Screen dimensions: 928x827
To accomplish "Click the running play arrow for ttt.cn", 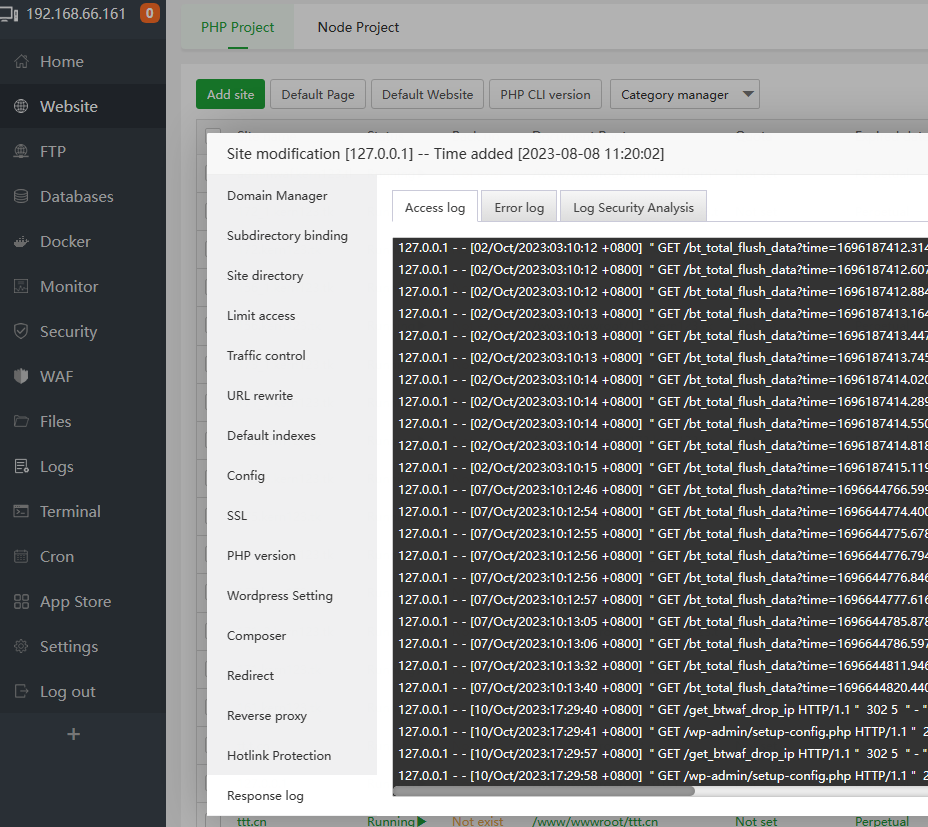I will pyautogui.click(x=421, y=821).
